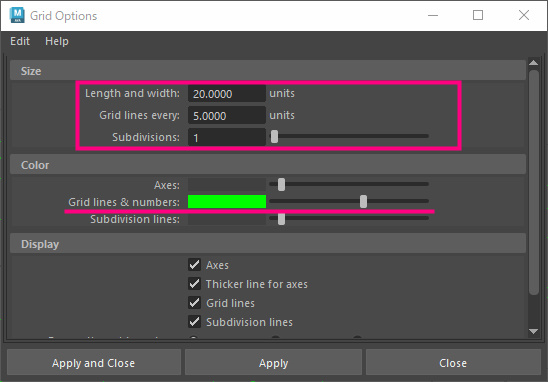
Task: Click the 'Axes:' color label
Action: point(167,185)
